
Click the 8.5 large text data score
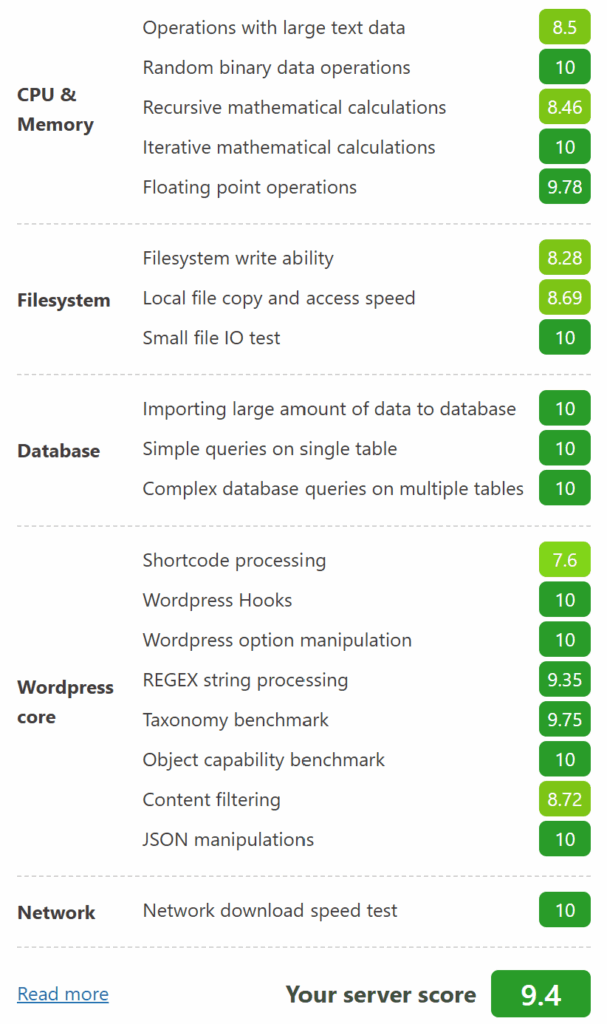565,27
